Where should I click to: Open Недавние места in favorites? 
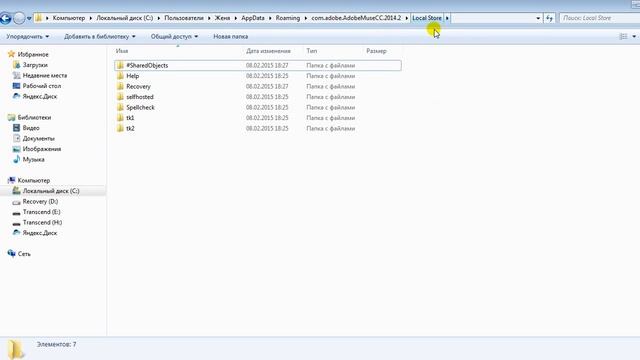point(45,76)
